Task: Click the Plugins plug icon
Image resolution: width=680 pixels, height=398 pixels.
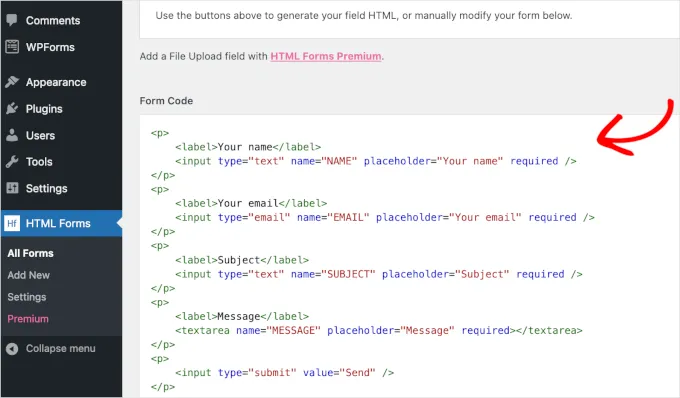Action: pyautogui.click(x=12, y=108)
